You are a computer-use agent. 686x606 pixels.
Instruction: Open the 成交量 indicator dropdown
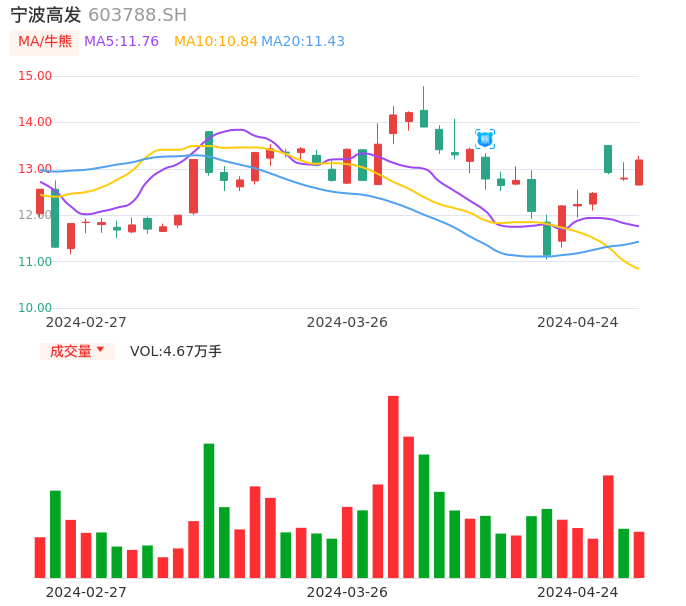point(77,351)
